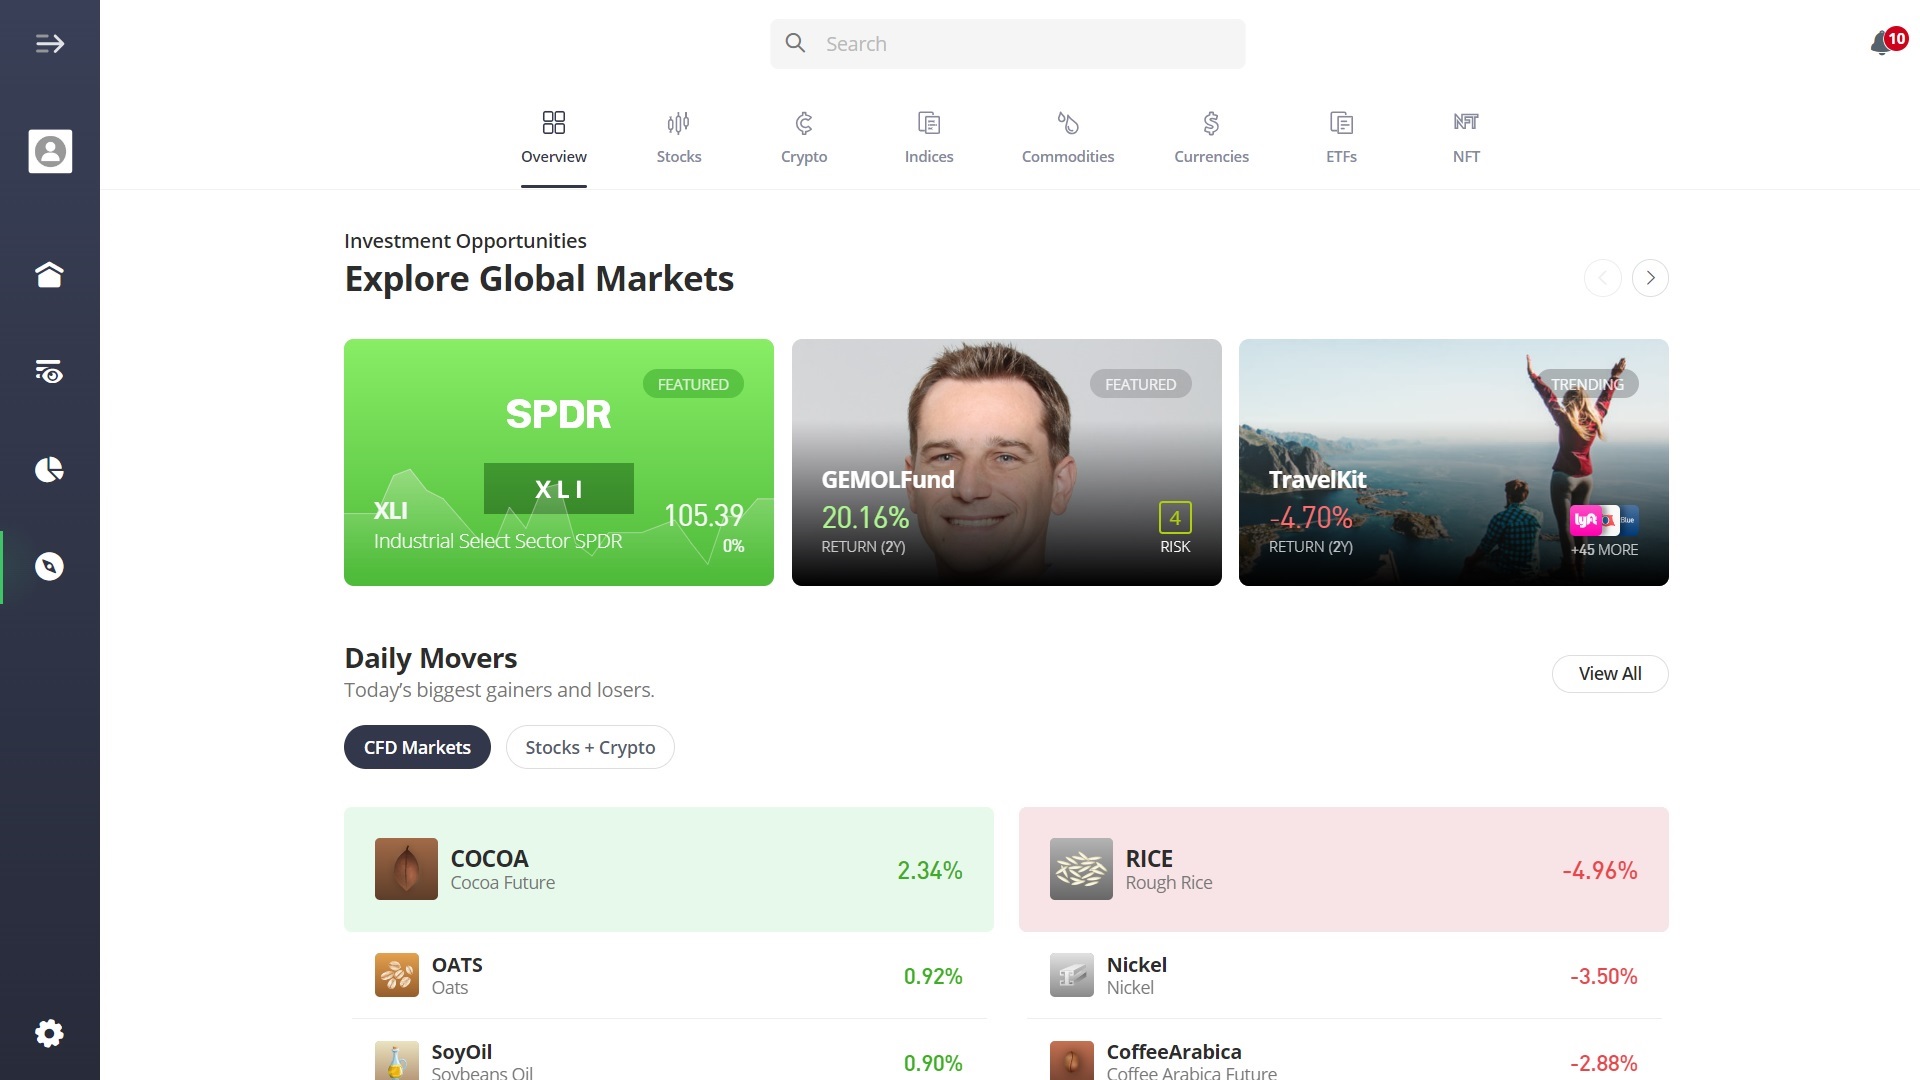Screen dimensions: 1920x1080
Task: Expand the Watch tab in sidebar
Action: 50,371
